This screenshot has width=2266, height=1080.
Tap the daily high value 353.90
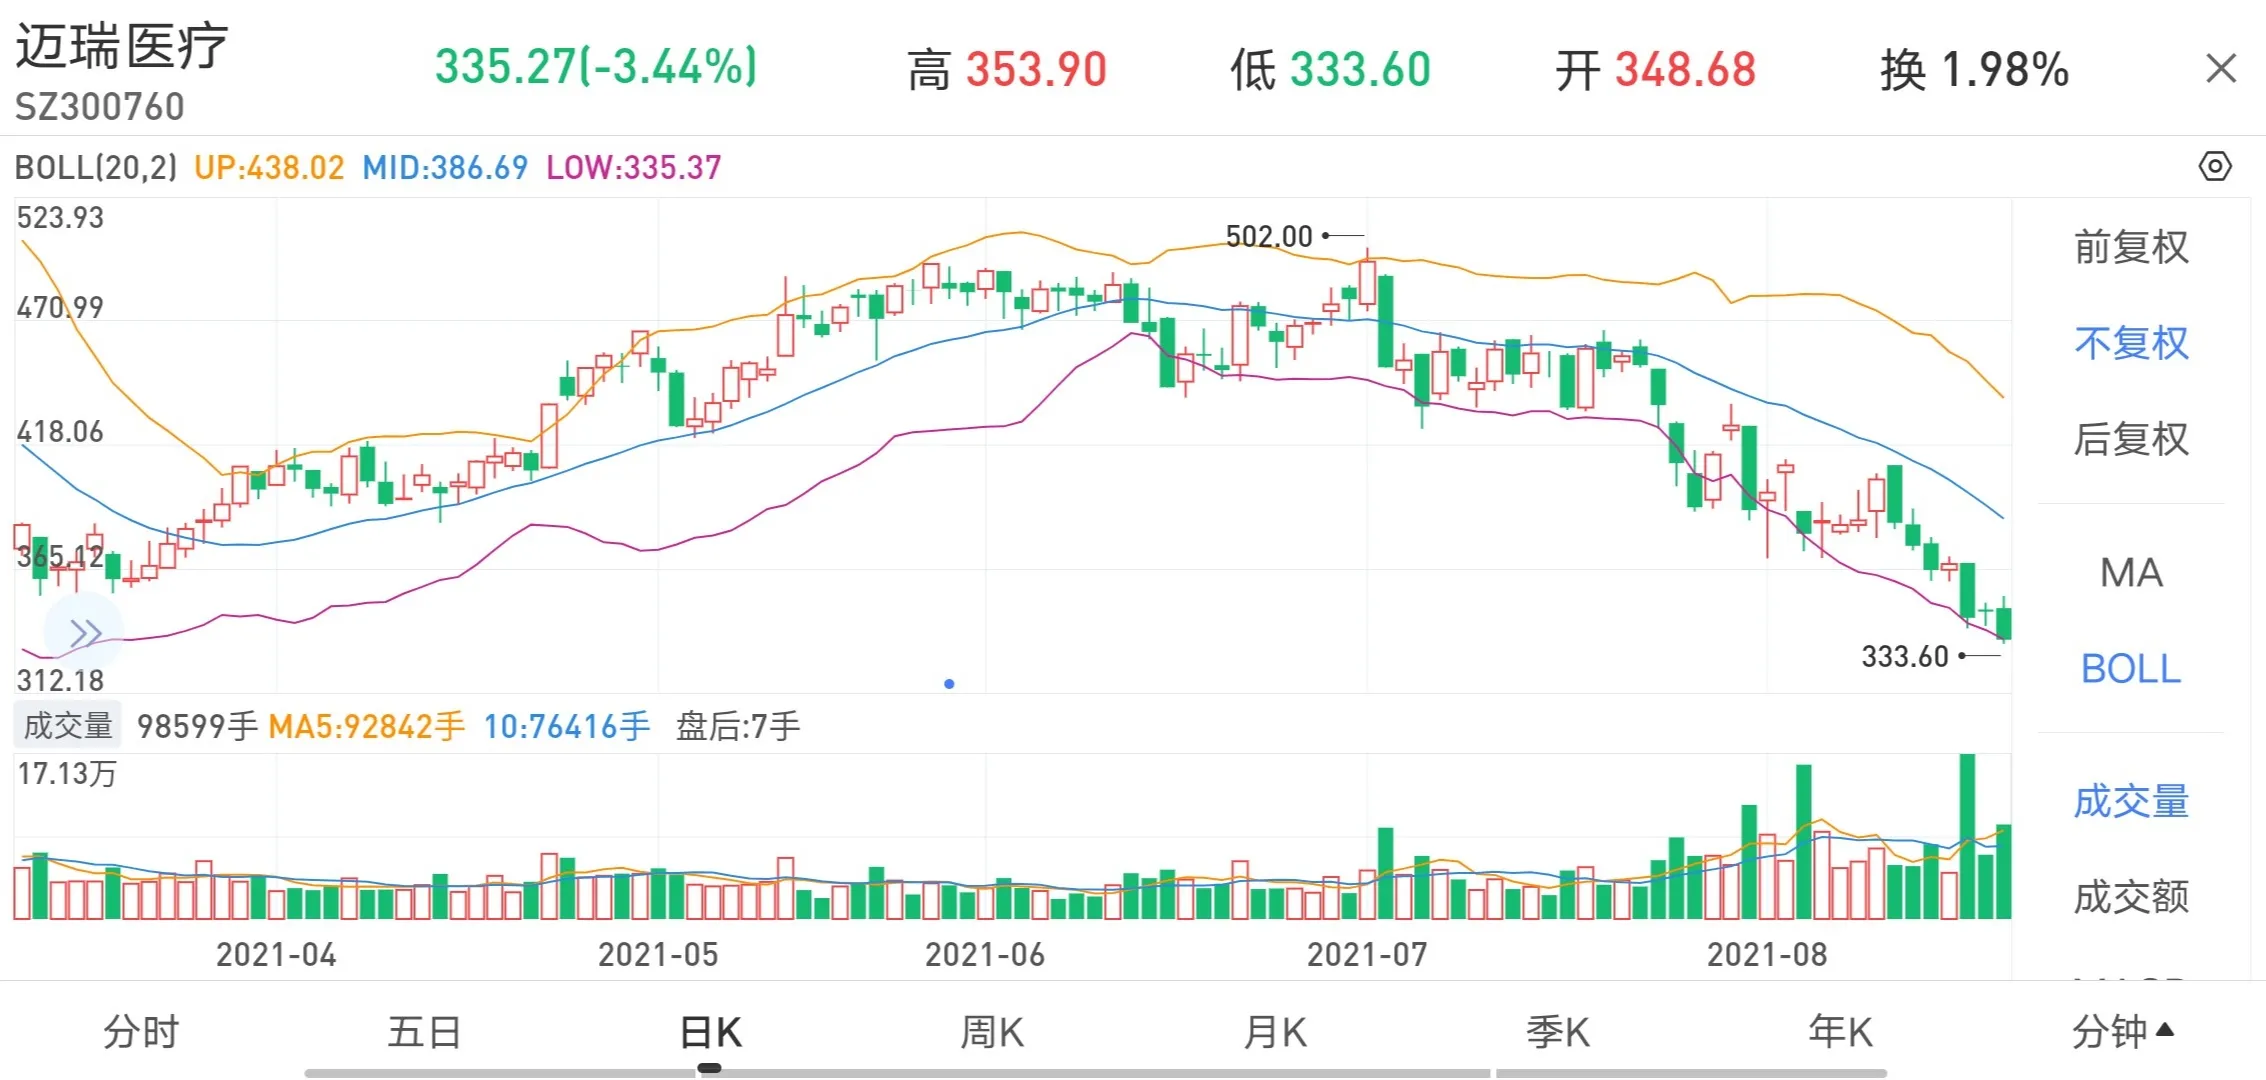pos(1036,70)
